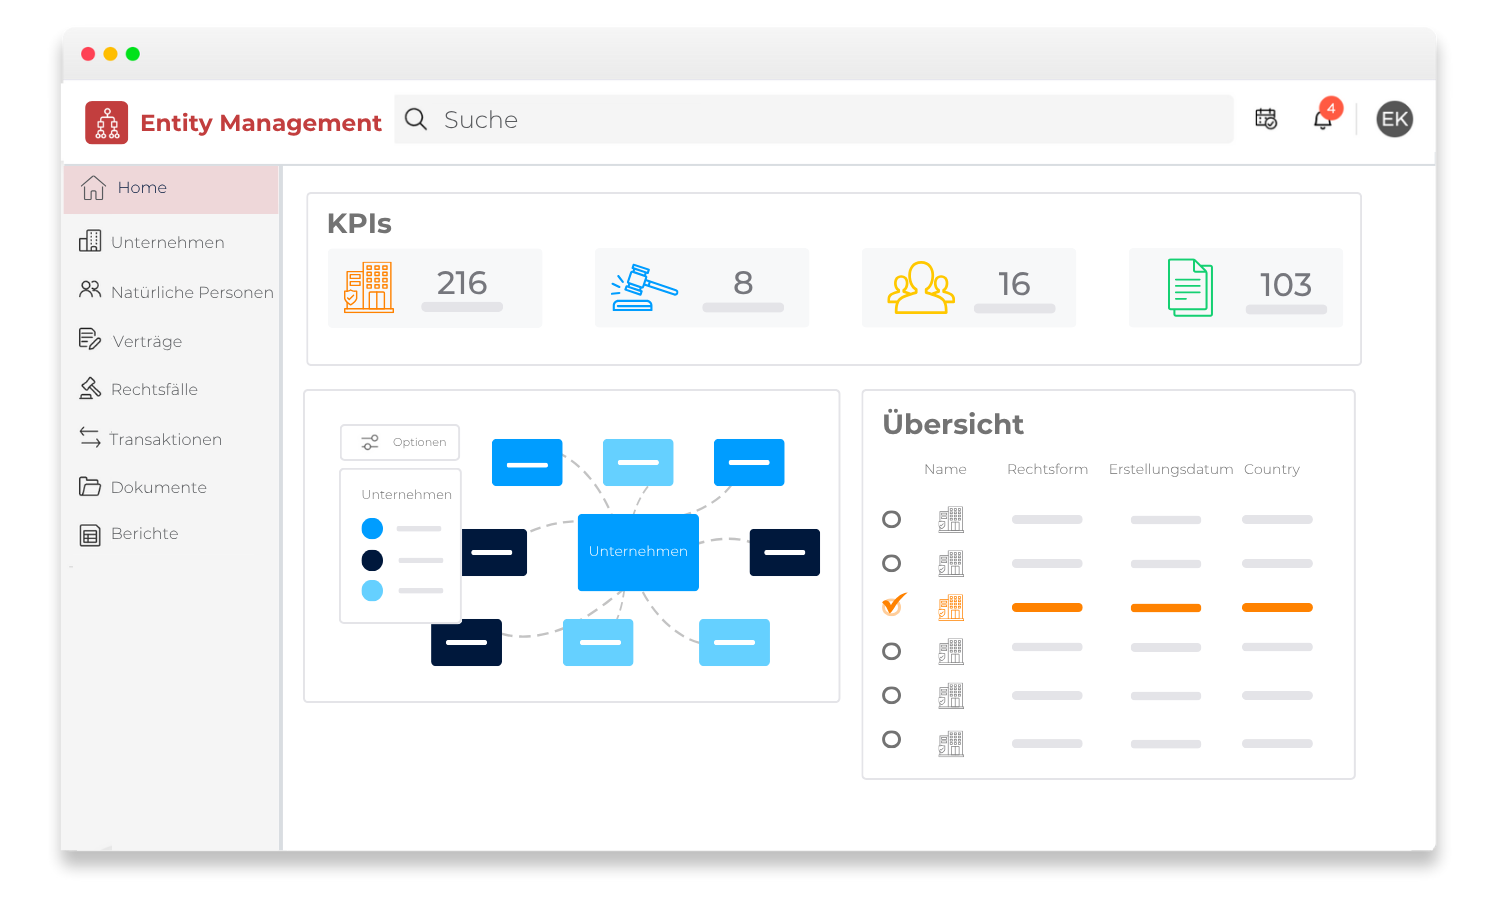The image size is (1500, 900).
Task: Open the Verträge section
Action: coord(147,341)
